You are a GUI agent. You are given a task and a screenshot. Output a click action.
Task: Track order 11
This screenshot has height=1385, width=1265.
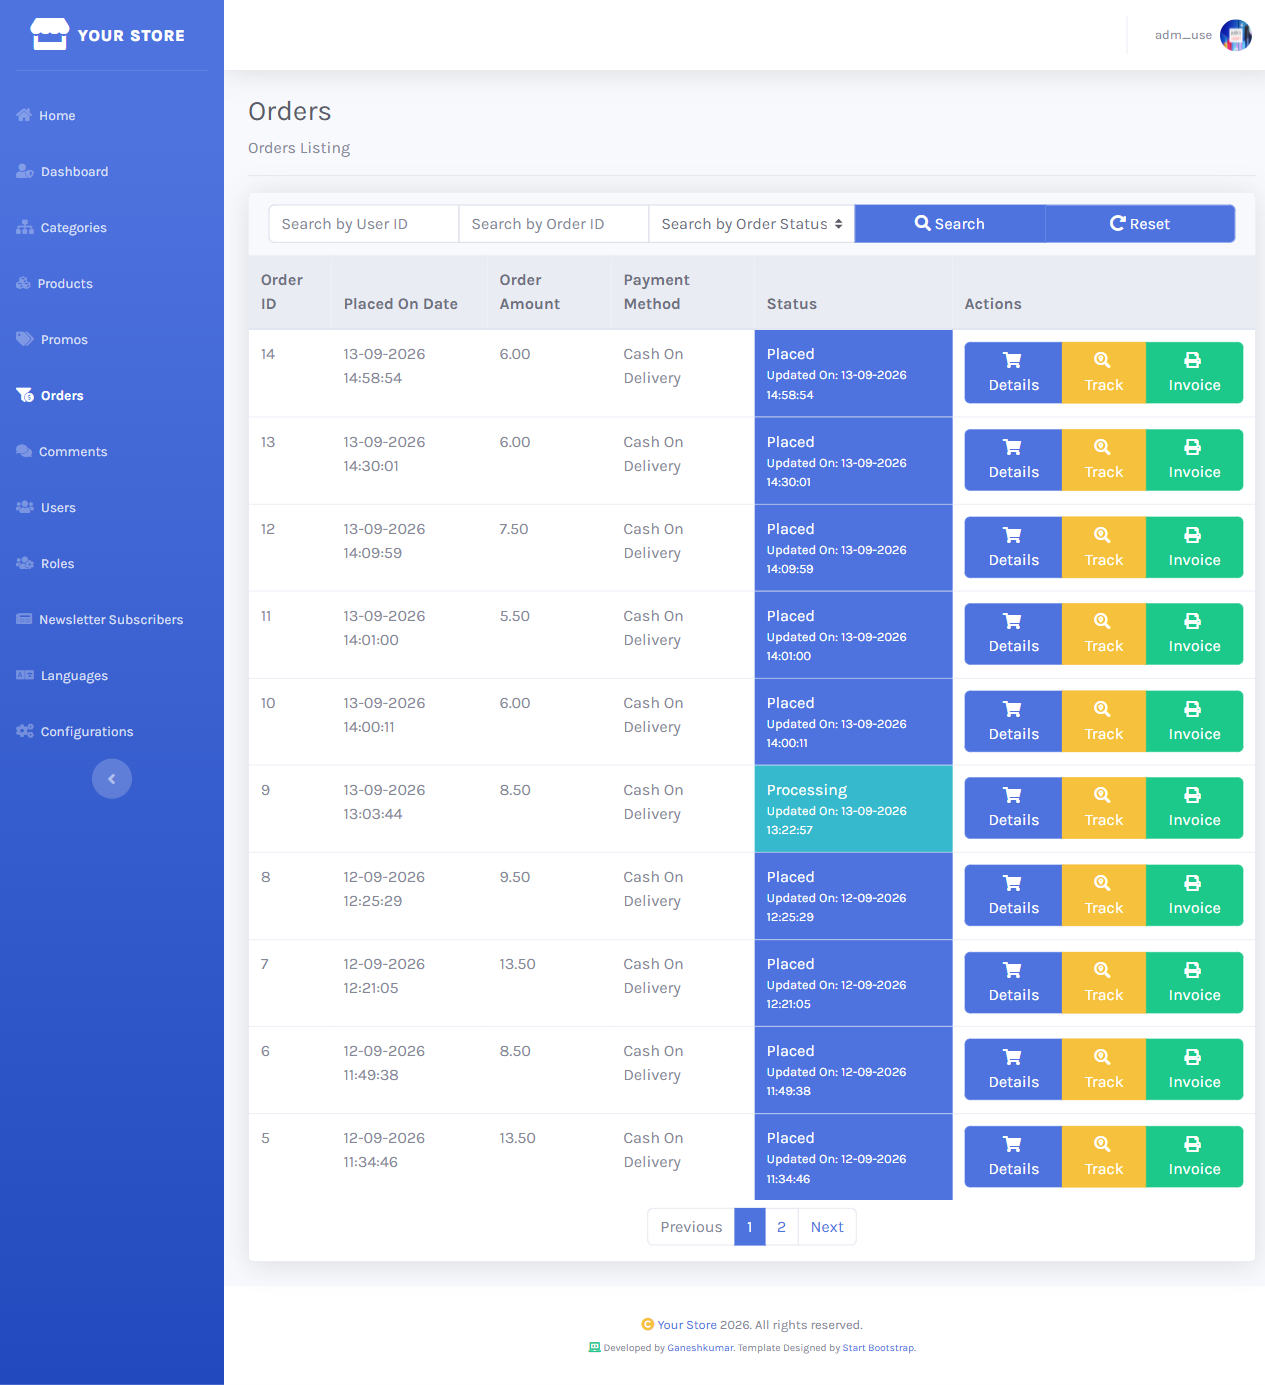[x=1104, y=634]
